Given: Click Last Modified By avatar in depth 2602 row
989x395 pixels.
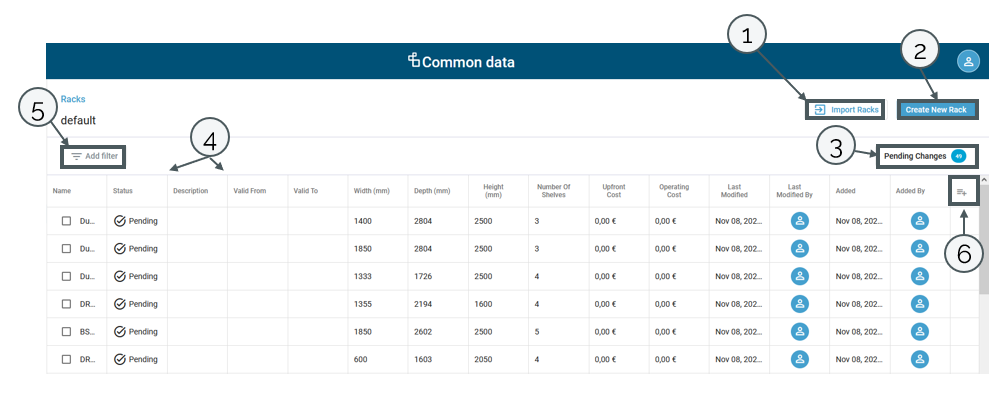Looking at the screenshot, I should (800, 332).
